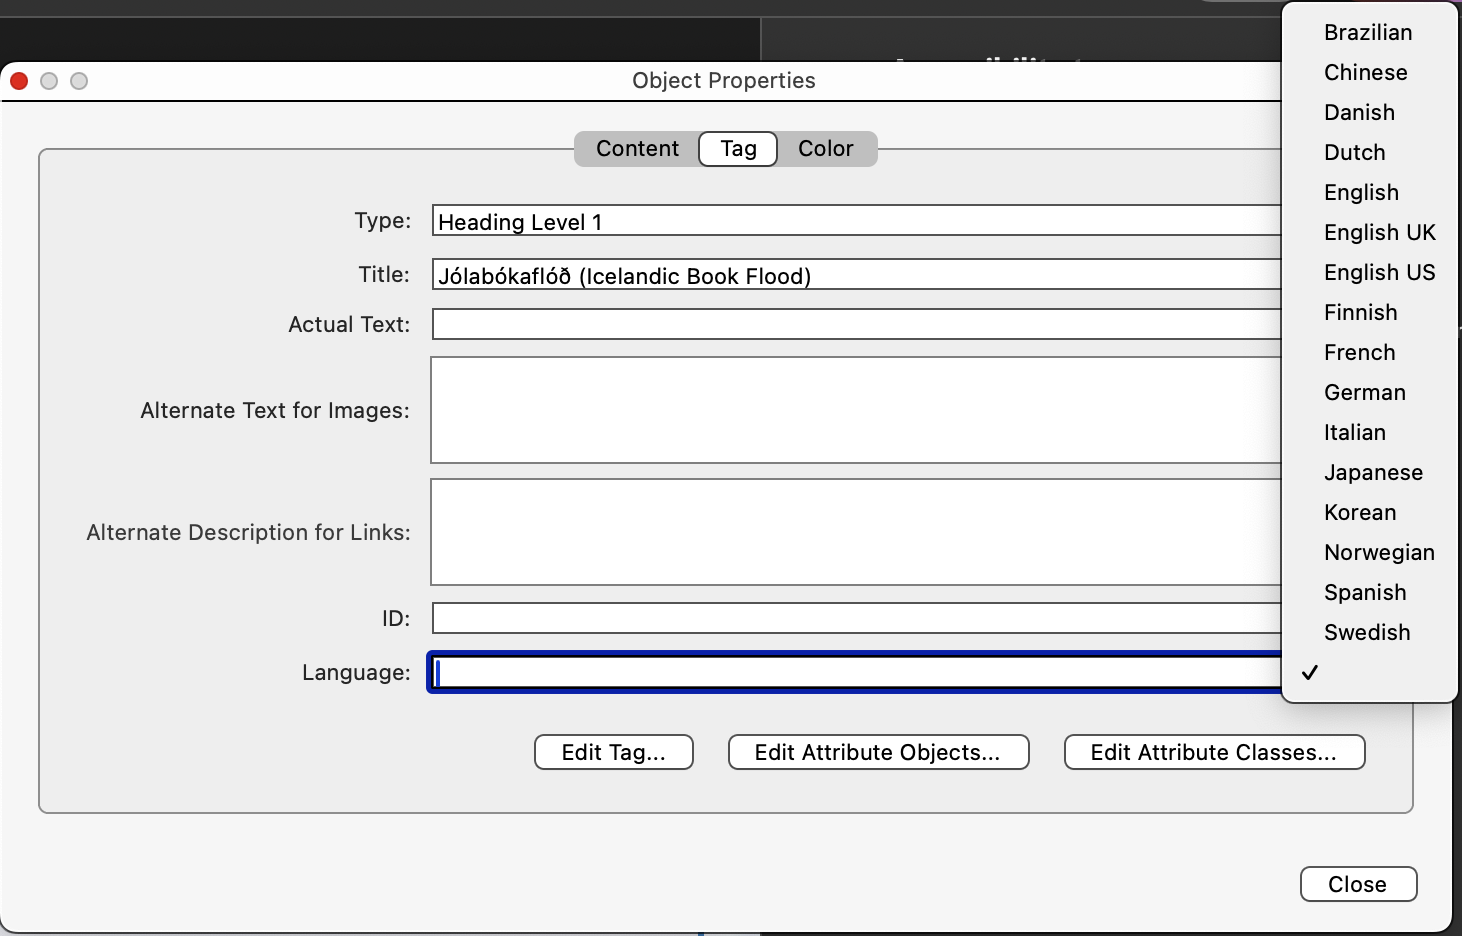Select French in the language dropdown
The width and height of the screenshot is (1462, 936).
click(1359, 352)
